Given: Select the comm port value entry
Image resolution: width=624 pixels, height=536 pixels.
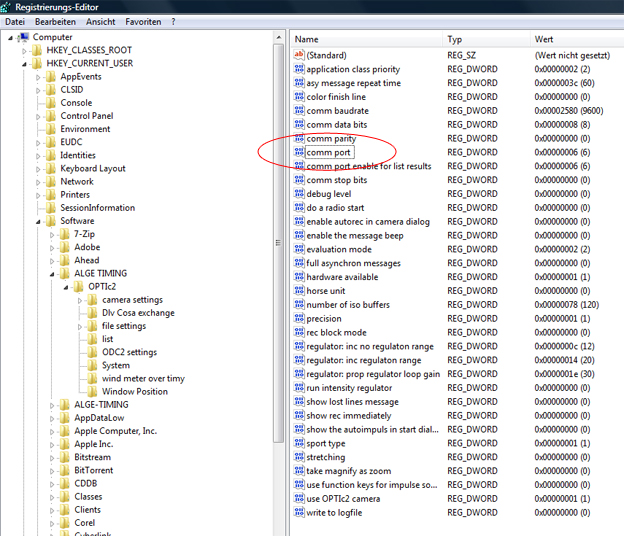Looking at the screenshot, I should (x=328, y=152).
